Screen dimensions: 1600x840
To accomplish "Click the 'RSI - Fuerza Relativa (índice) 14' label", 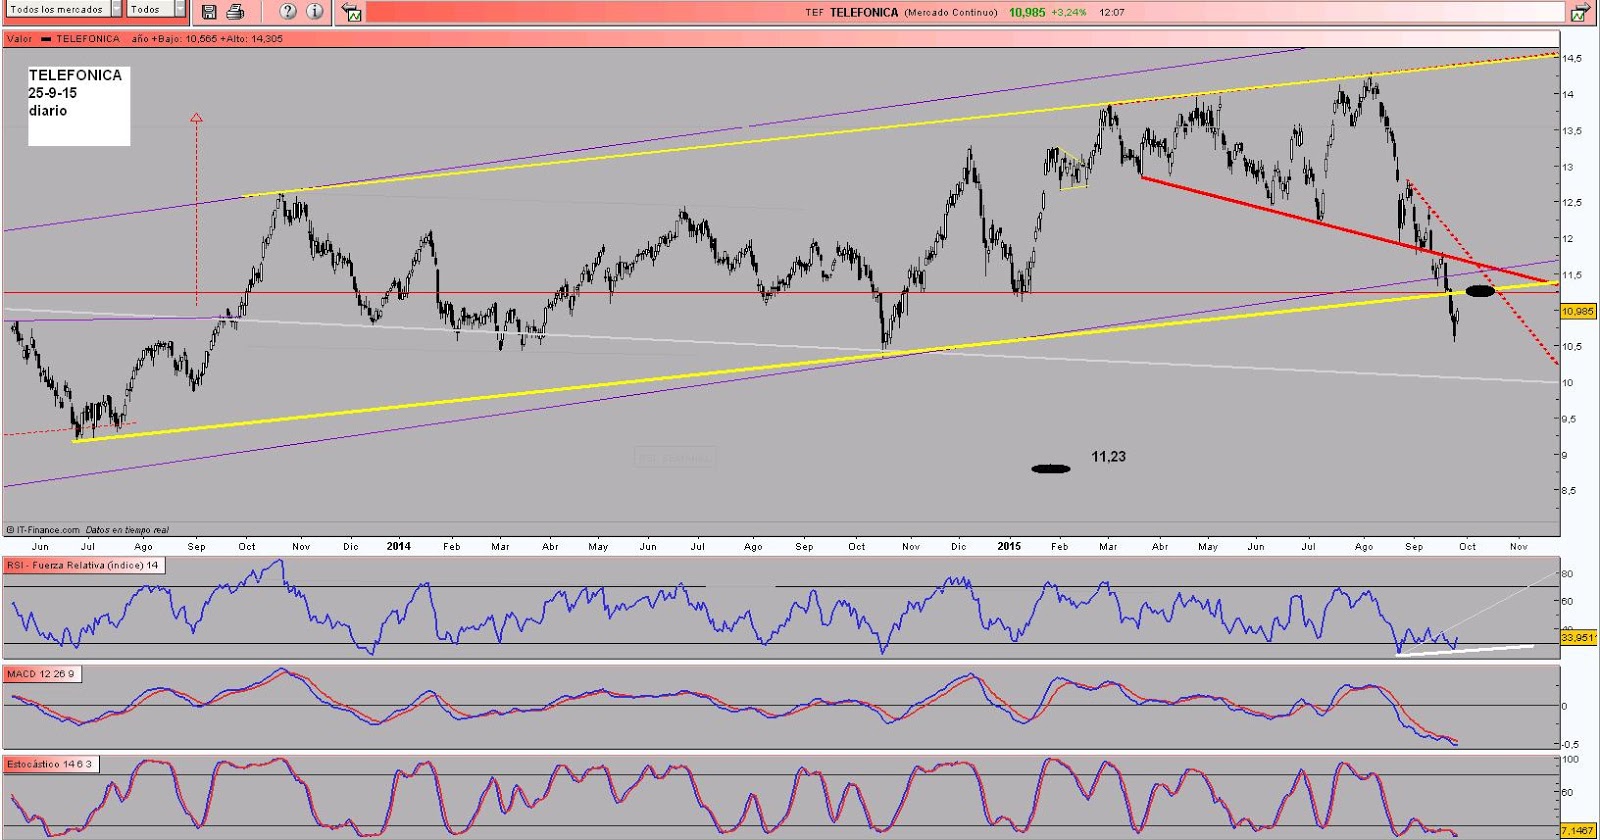I will tap(83, 566).
